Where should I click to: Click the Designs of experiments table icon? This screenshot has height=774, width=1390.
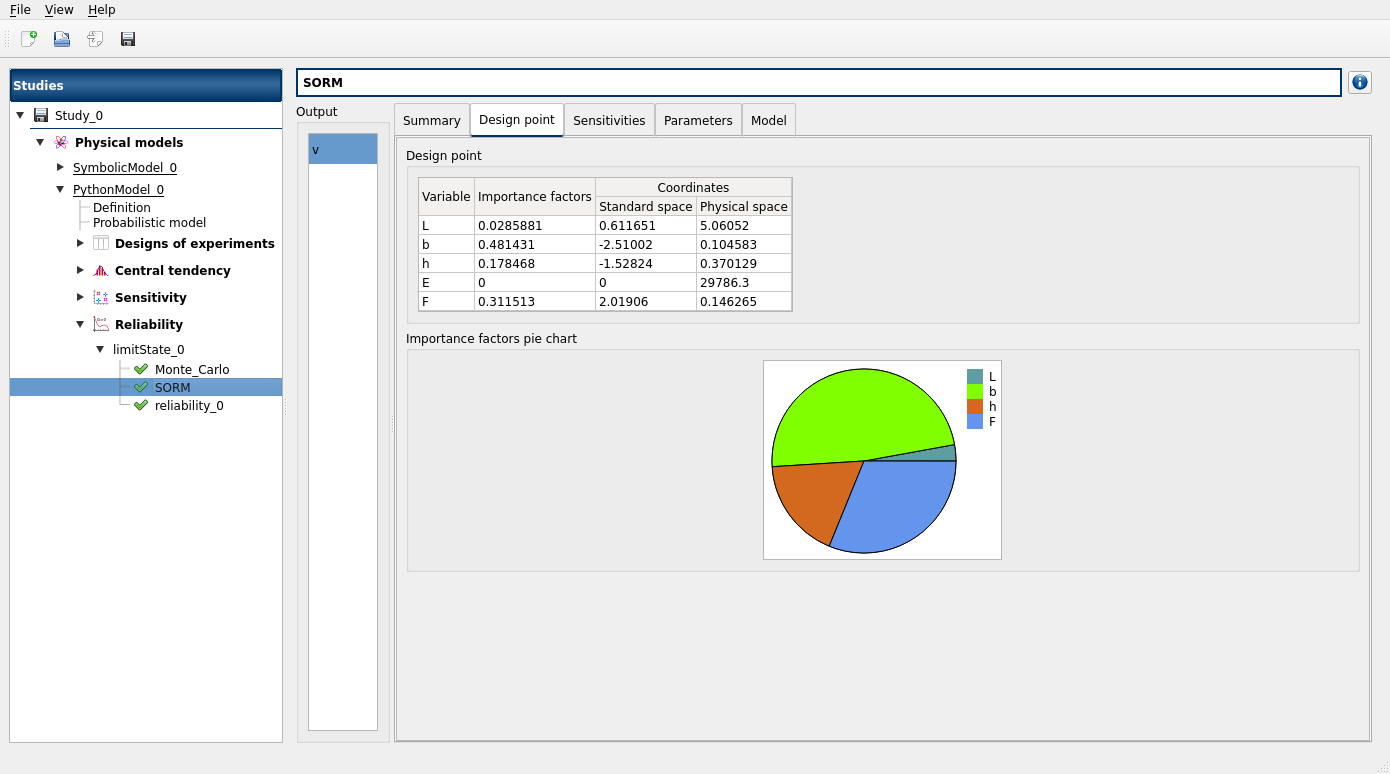[x=101, y=243]
